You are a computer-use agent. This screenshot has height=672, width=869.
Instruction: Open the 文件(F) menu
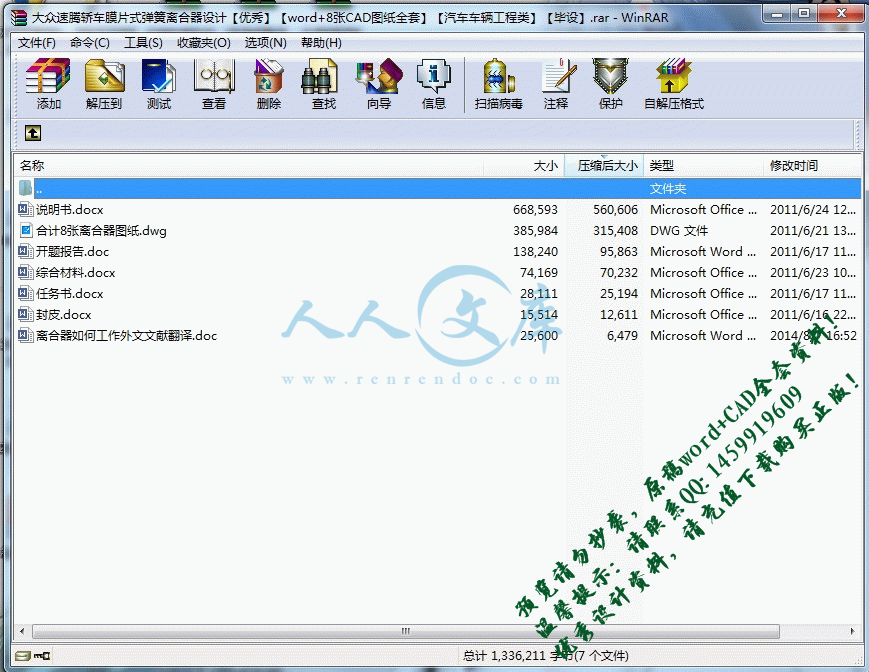(x=37, y=43)
